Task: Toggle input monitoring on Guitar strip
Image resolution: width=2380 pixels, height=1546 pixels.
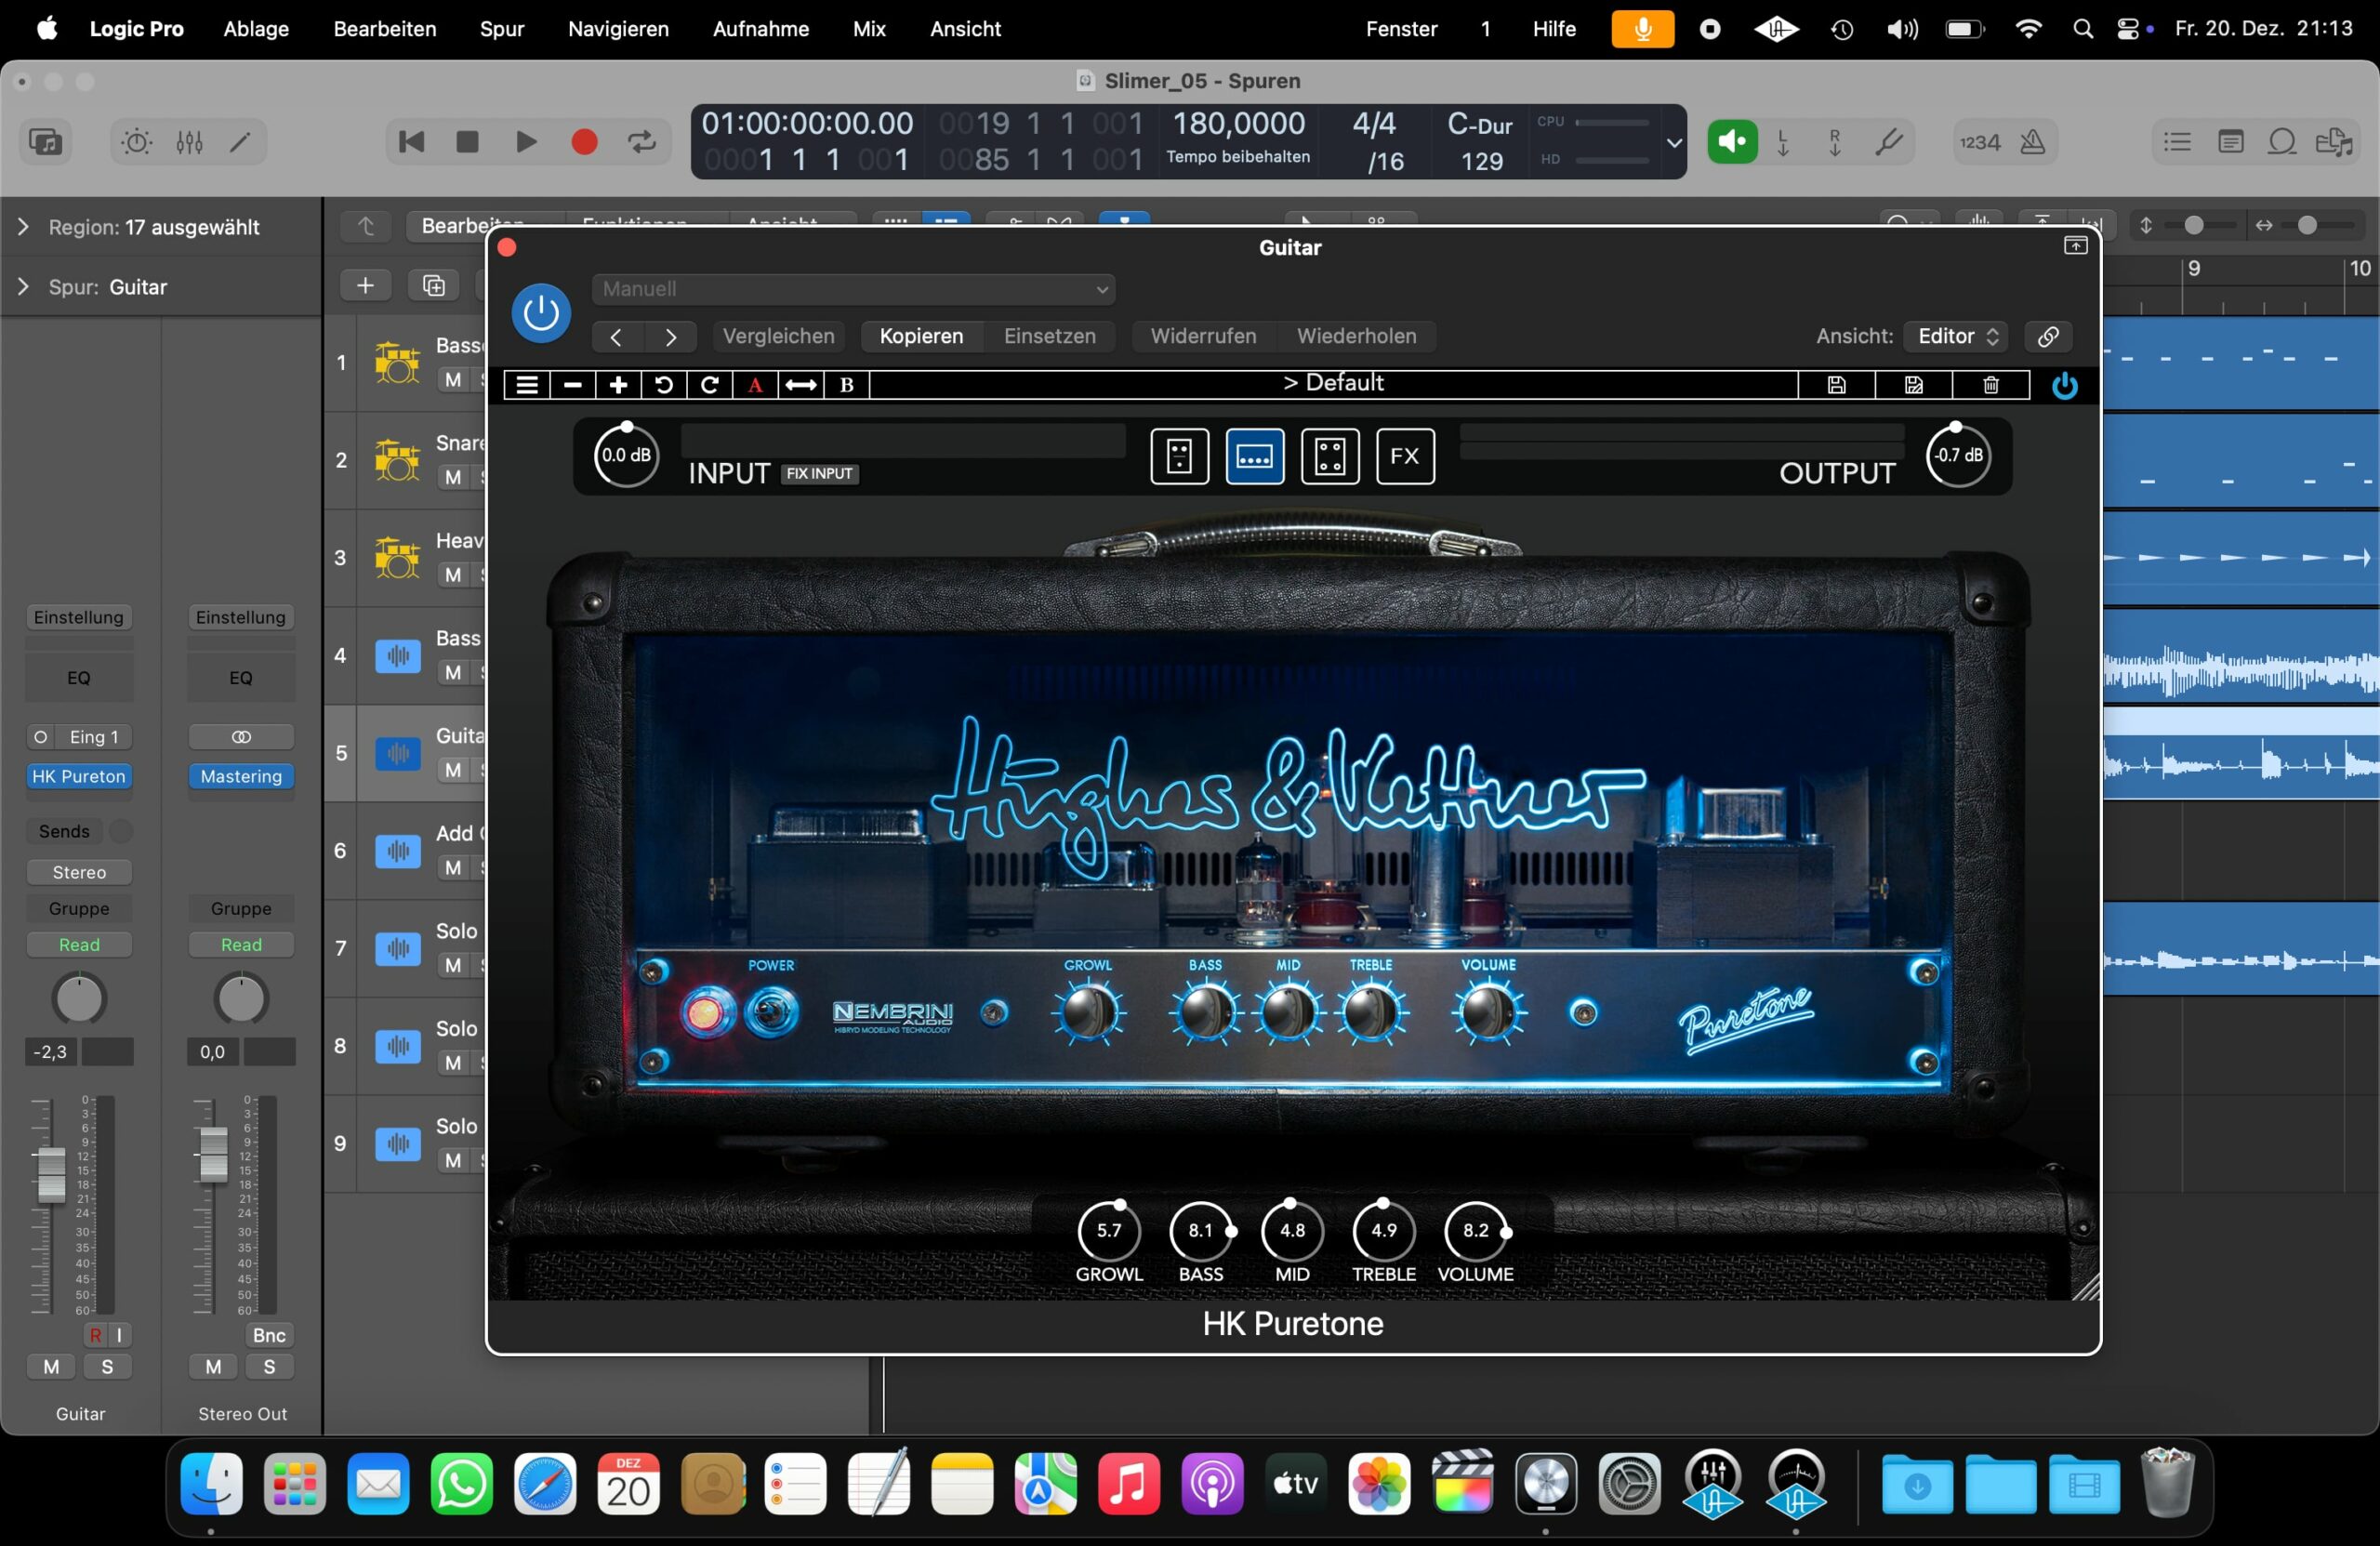Action: [119, 1335]
